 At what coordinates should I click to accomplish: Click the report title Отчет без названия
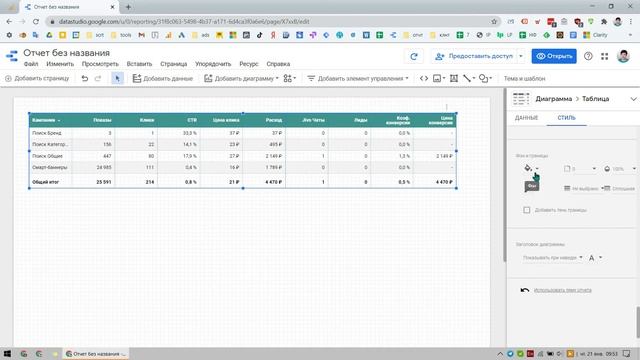[67, 53]
